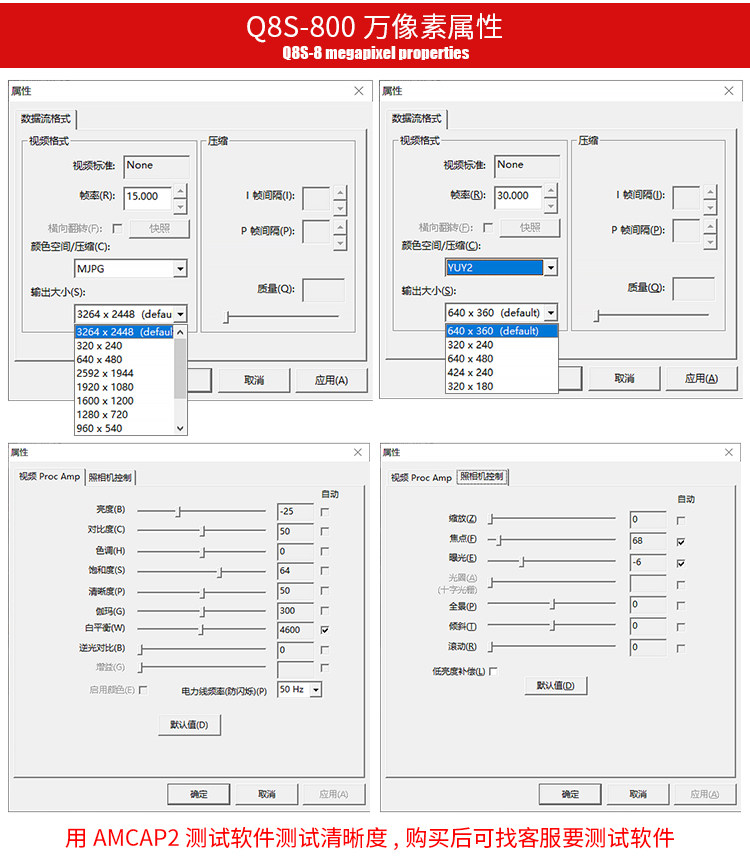Toggle auto checkbox for 伽玛(G)

(x=325, y=611)
